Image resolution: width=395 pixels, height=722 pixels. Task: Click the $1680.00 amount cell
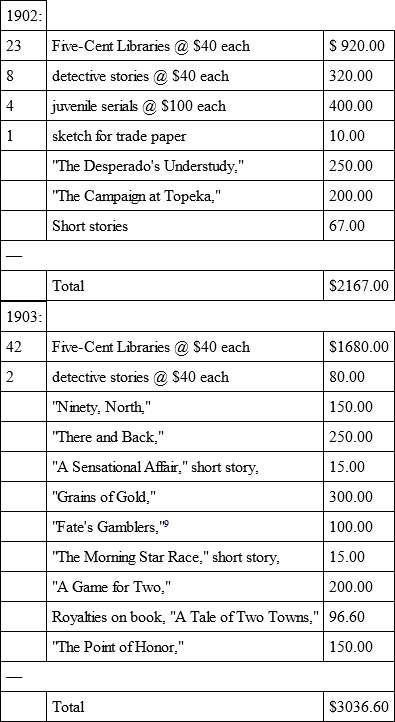tap(359, 346)
